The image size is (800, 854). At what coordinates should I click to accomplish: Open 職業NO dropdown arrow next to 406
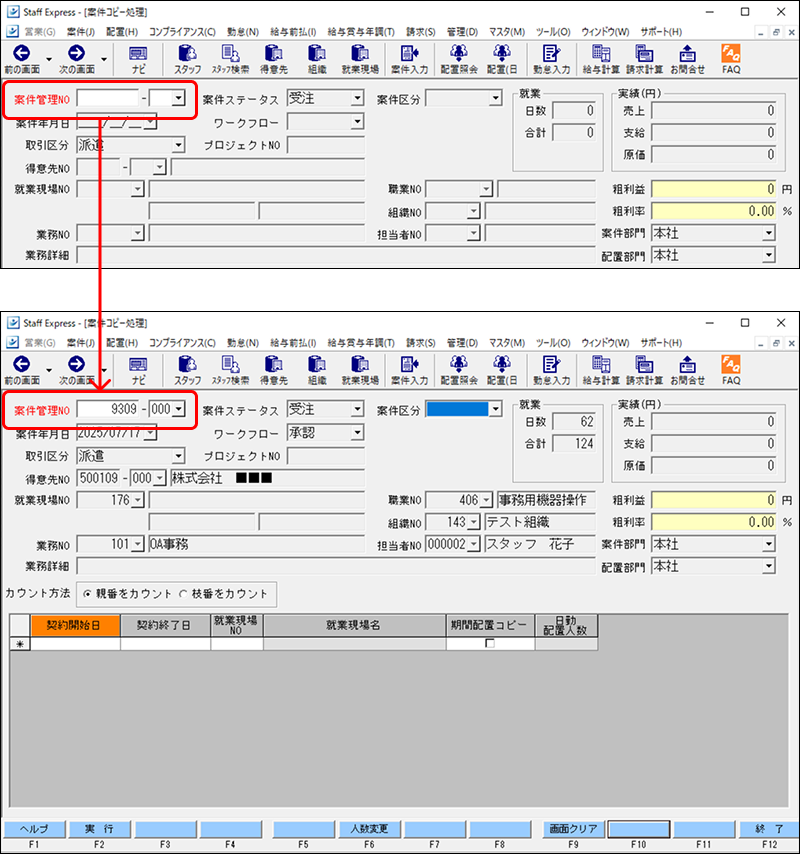point(486,500)
